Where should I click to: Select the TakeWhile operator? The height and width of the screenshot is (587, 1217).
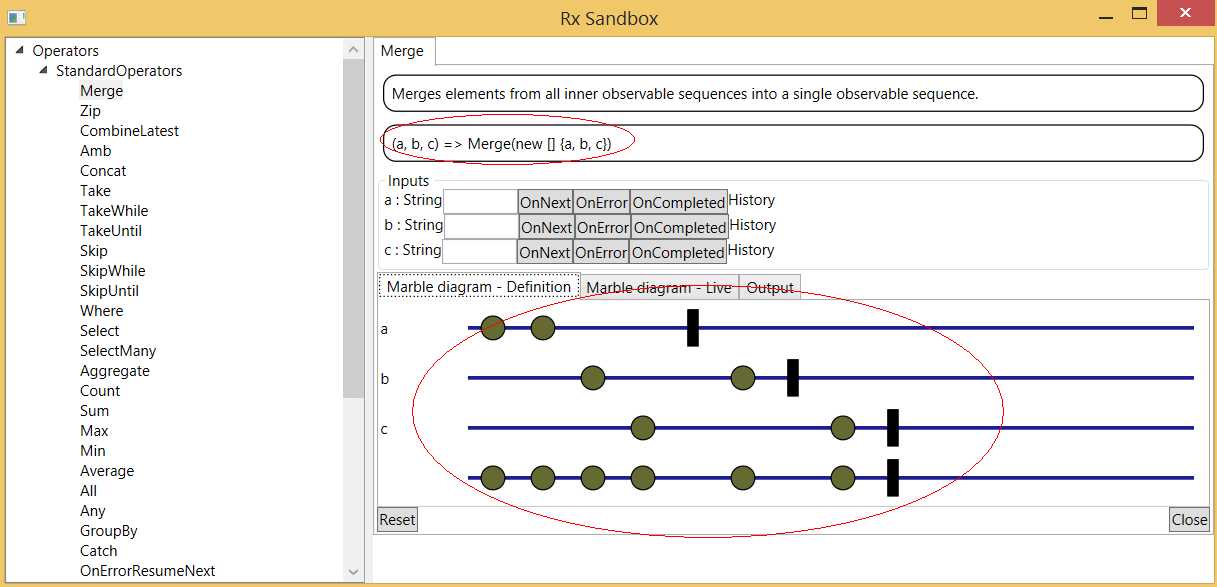point(114,211)
